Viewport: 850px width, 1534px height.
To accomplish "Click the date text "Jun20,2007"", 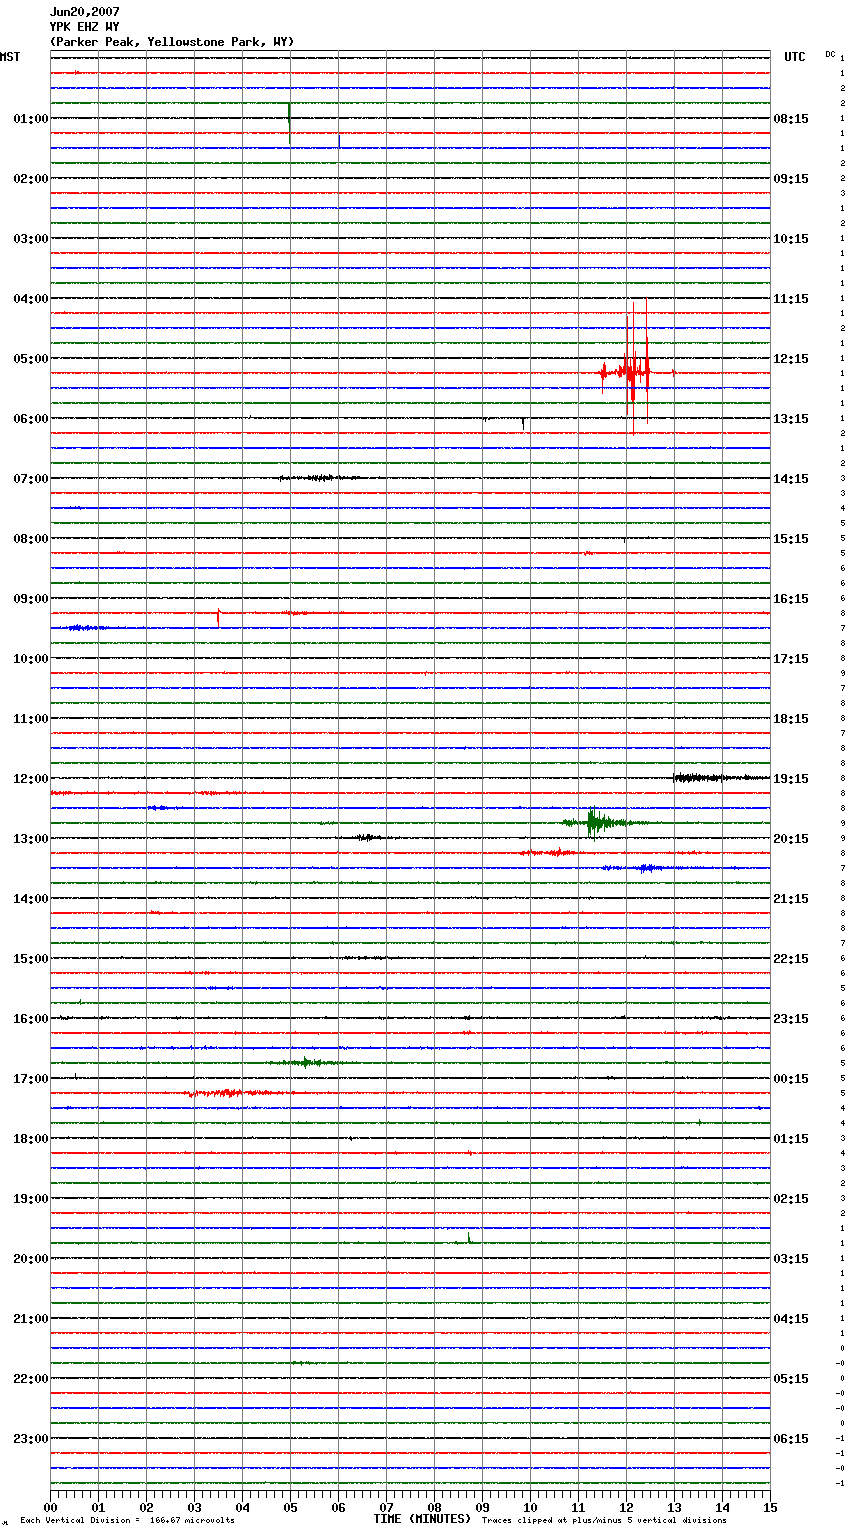I will pos(84,12).
